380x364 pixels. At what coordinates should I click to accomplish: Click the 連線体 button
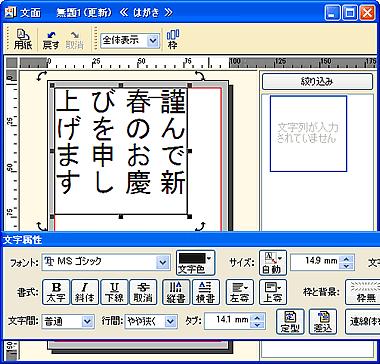(362, 321)
